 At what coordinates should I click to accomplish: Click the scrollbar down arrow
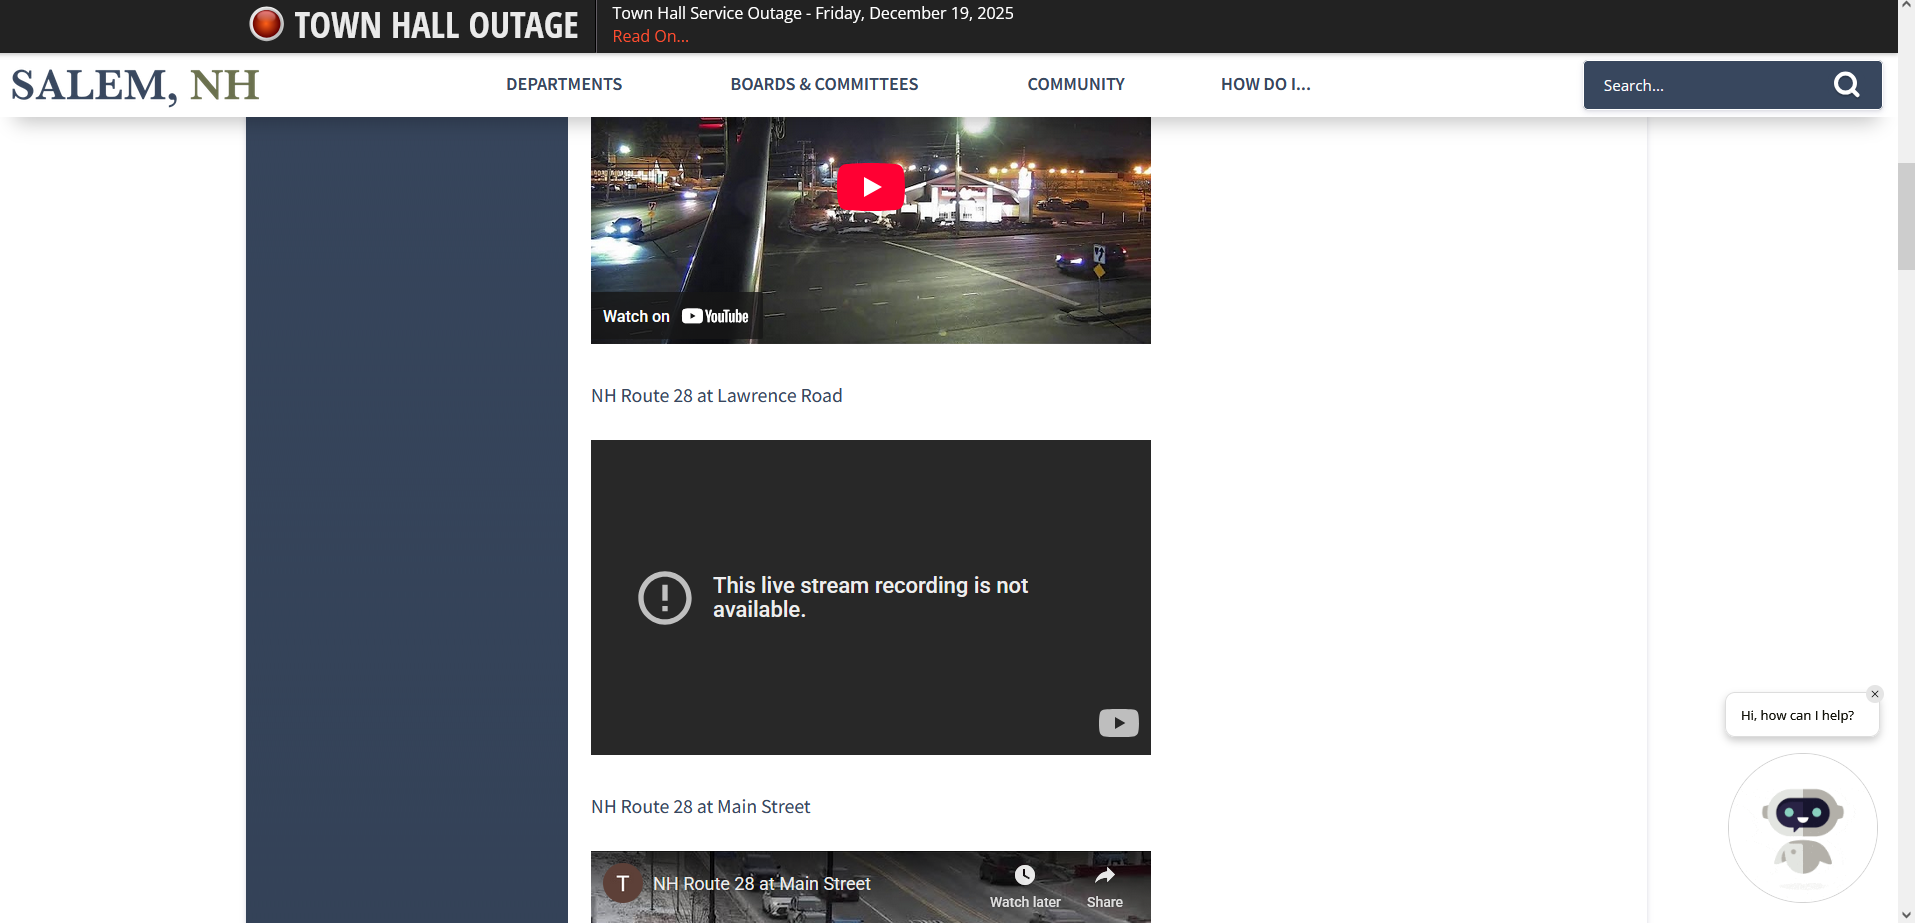(1906, 914)
